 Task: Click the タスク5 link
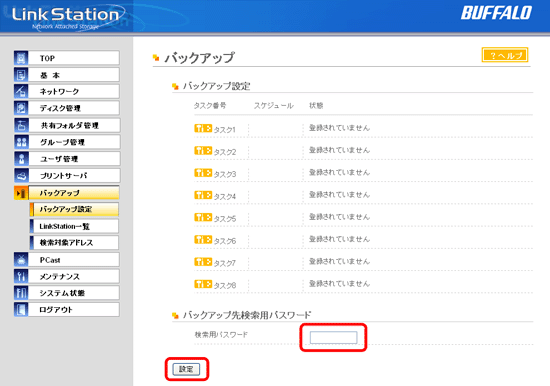pyautogui.click(x=225, y=219)
